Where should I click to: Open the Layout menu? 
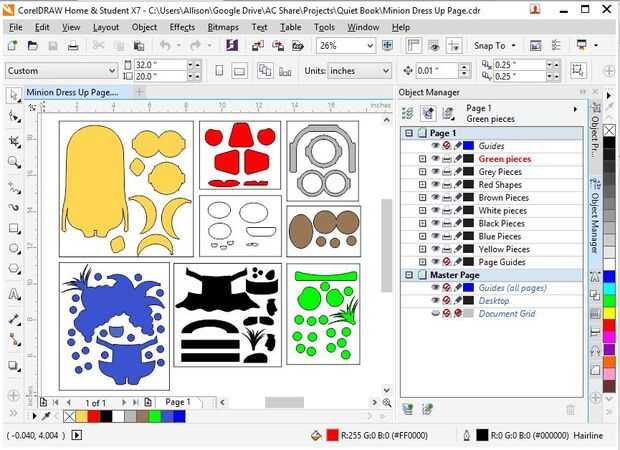[106, 27]
